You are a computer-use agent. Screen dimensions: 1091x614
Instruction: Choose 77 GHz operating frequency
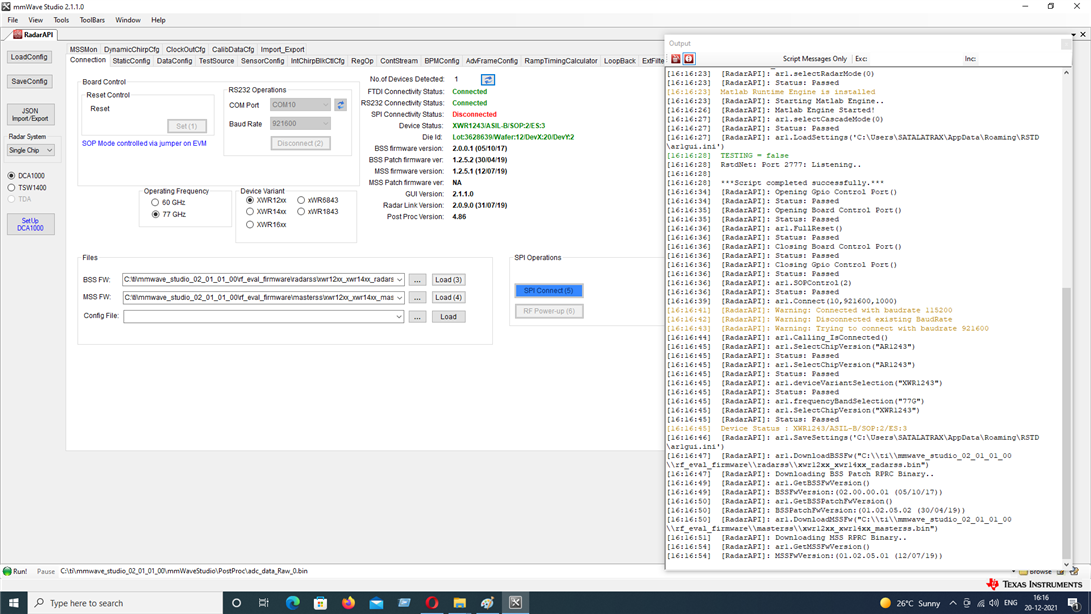pos(155,214)
